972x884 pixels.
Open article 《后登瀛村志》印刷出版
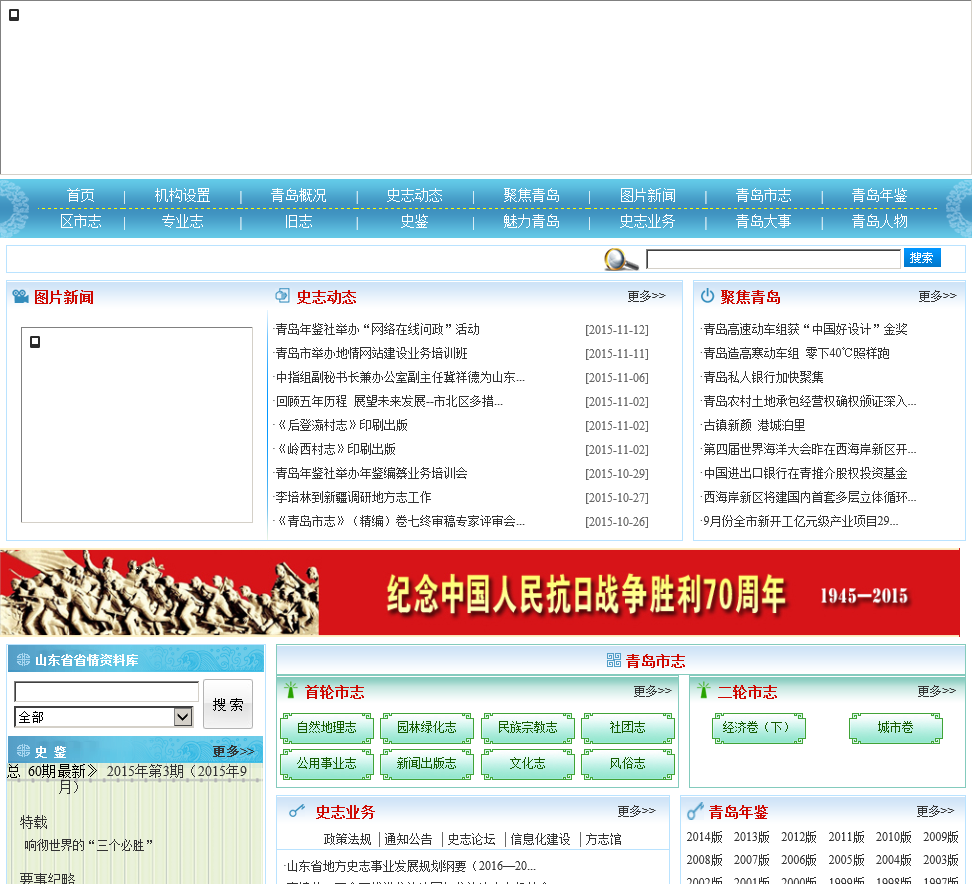pyautogui.click(x=342, y=425)
